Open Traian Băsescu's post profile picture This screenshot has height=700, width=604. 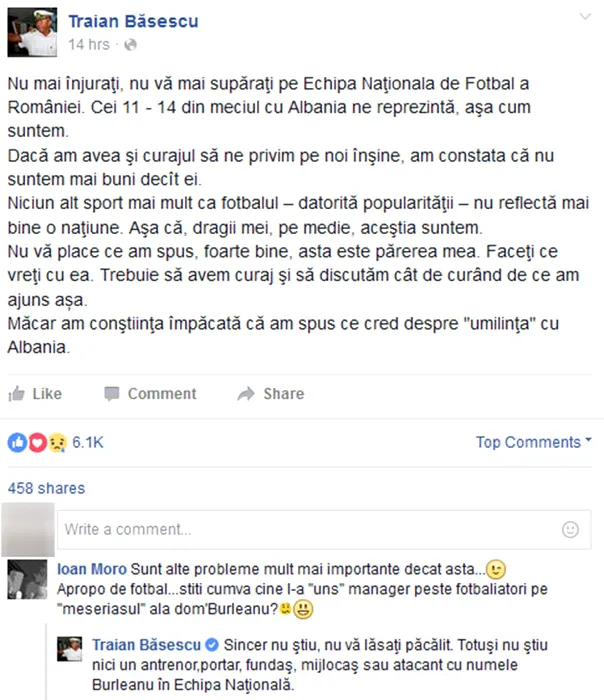pos(32,32)
